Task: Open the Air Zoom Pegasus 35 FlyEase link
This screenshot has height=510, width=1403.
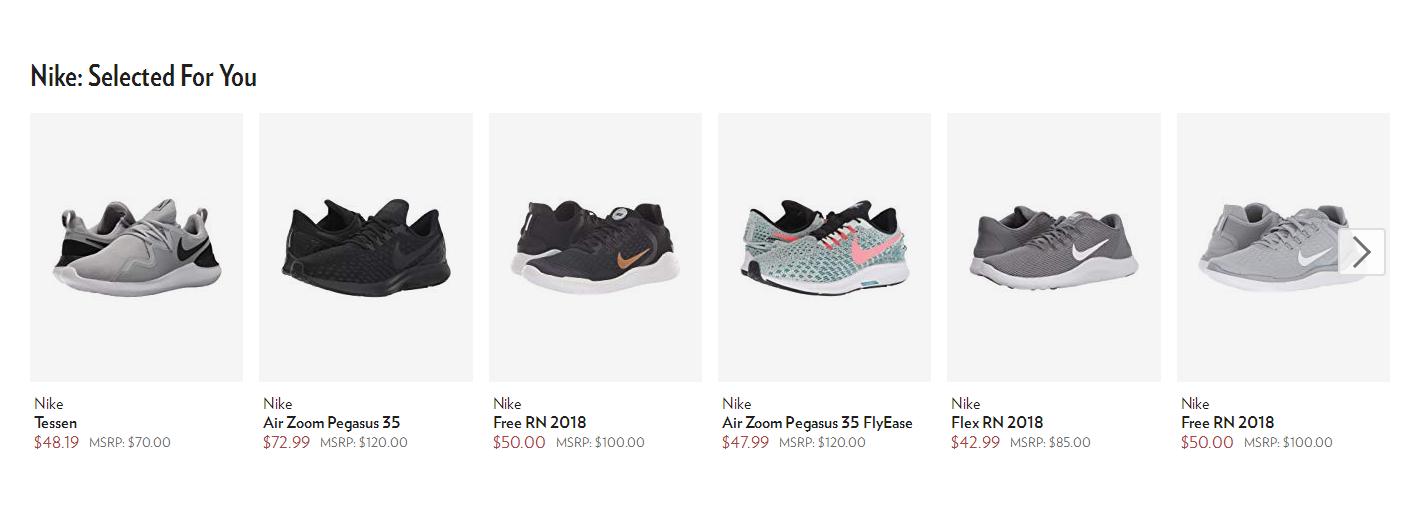Action: (817, 423)
